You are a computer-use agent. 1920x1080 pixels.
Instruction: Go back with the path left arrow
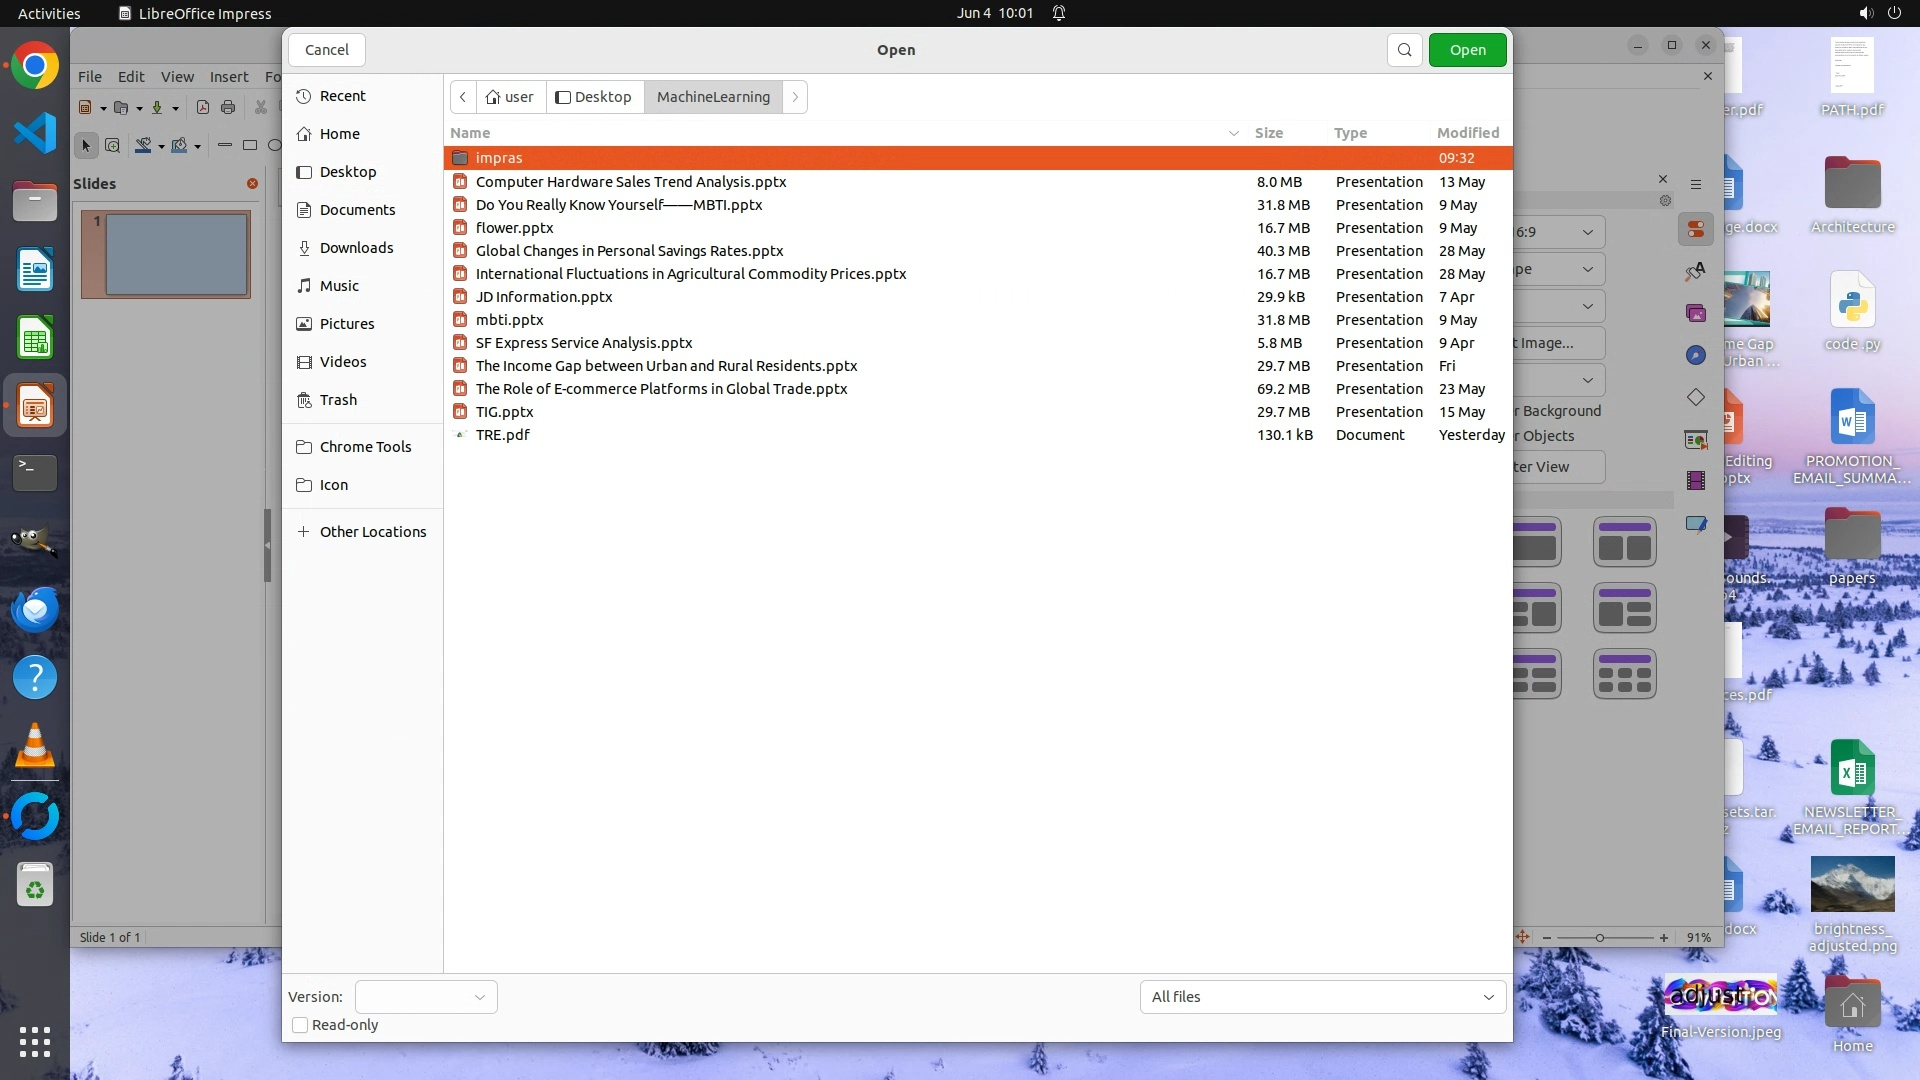[x=463, y=97]
